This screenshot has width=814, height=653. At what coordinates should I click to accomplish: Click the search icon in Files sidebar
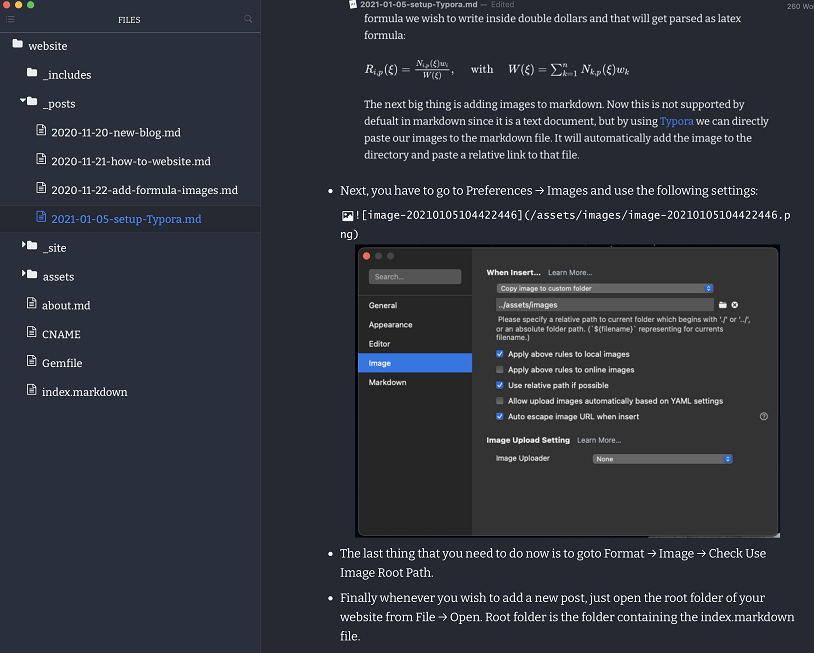248,19
